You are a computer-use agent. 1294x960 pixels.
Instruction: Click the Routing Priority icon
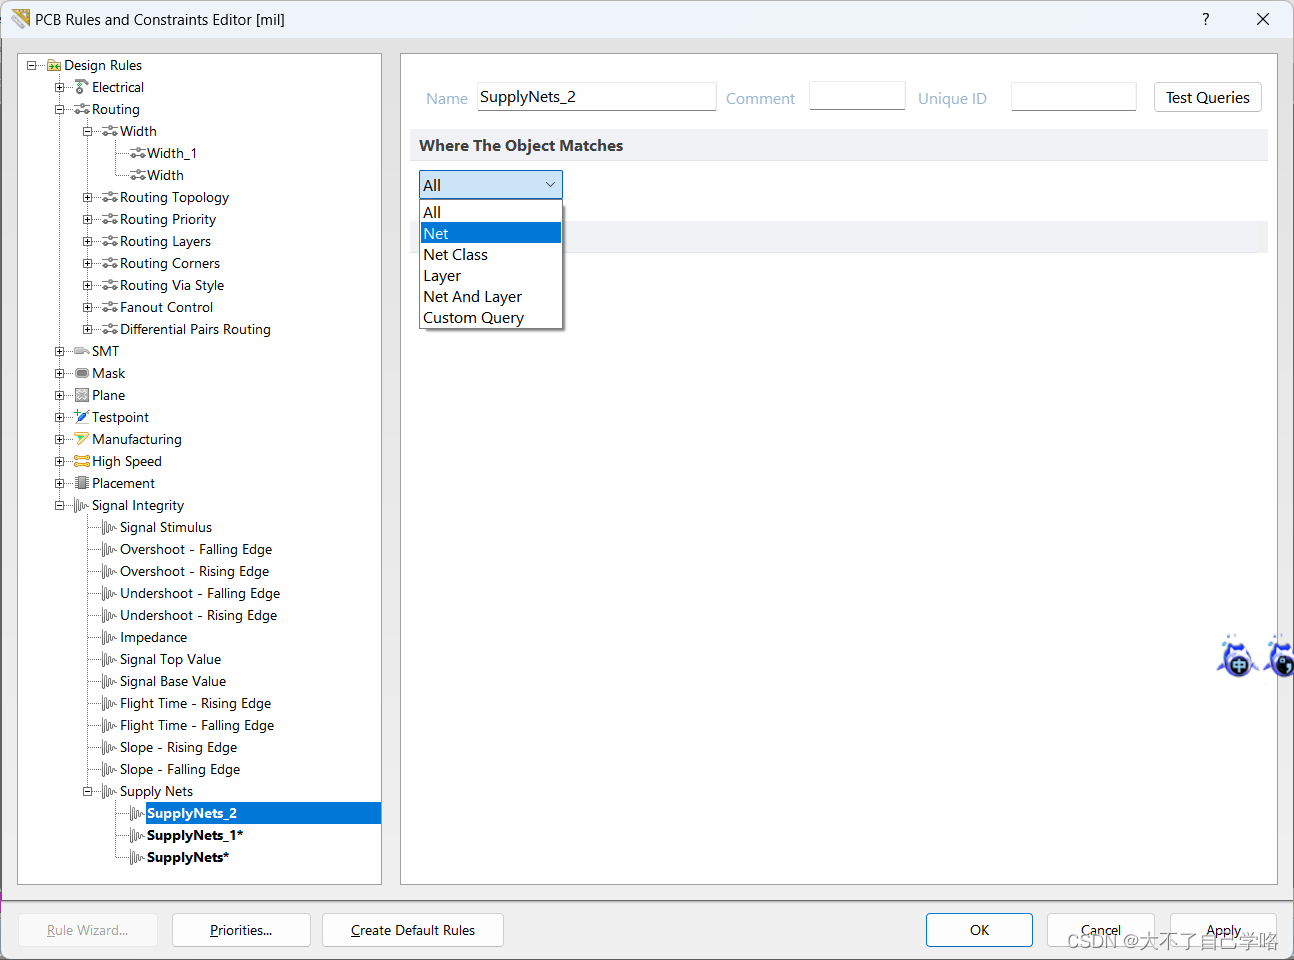pyautogui.click(x=110, y=219)
